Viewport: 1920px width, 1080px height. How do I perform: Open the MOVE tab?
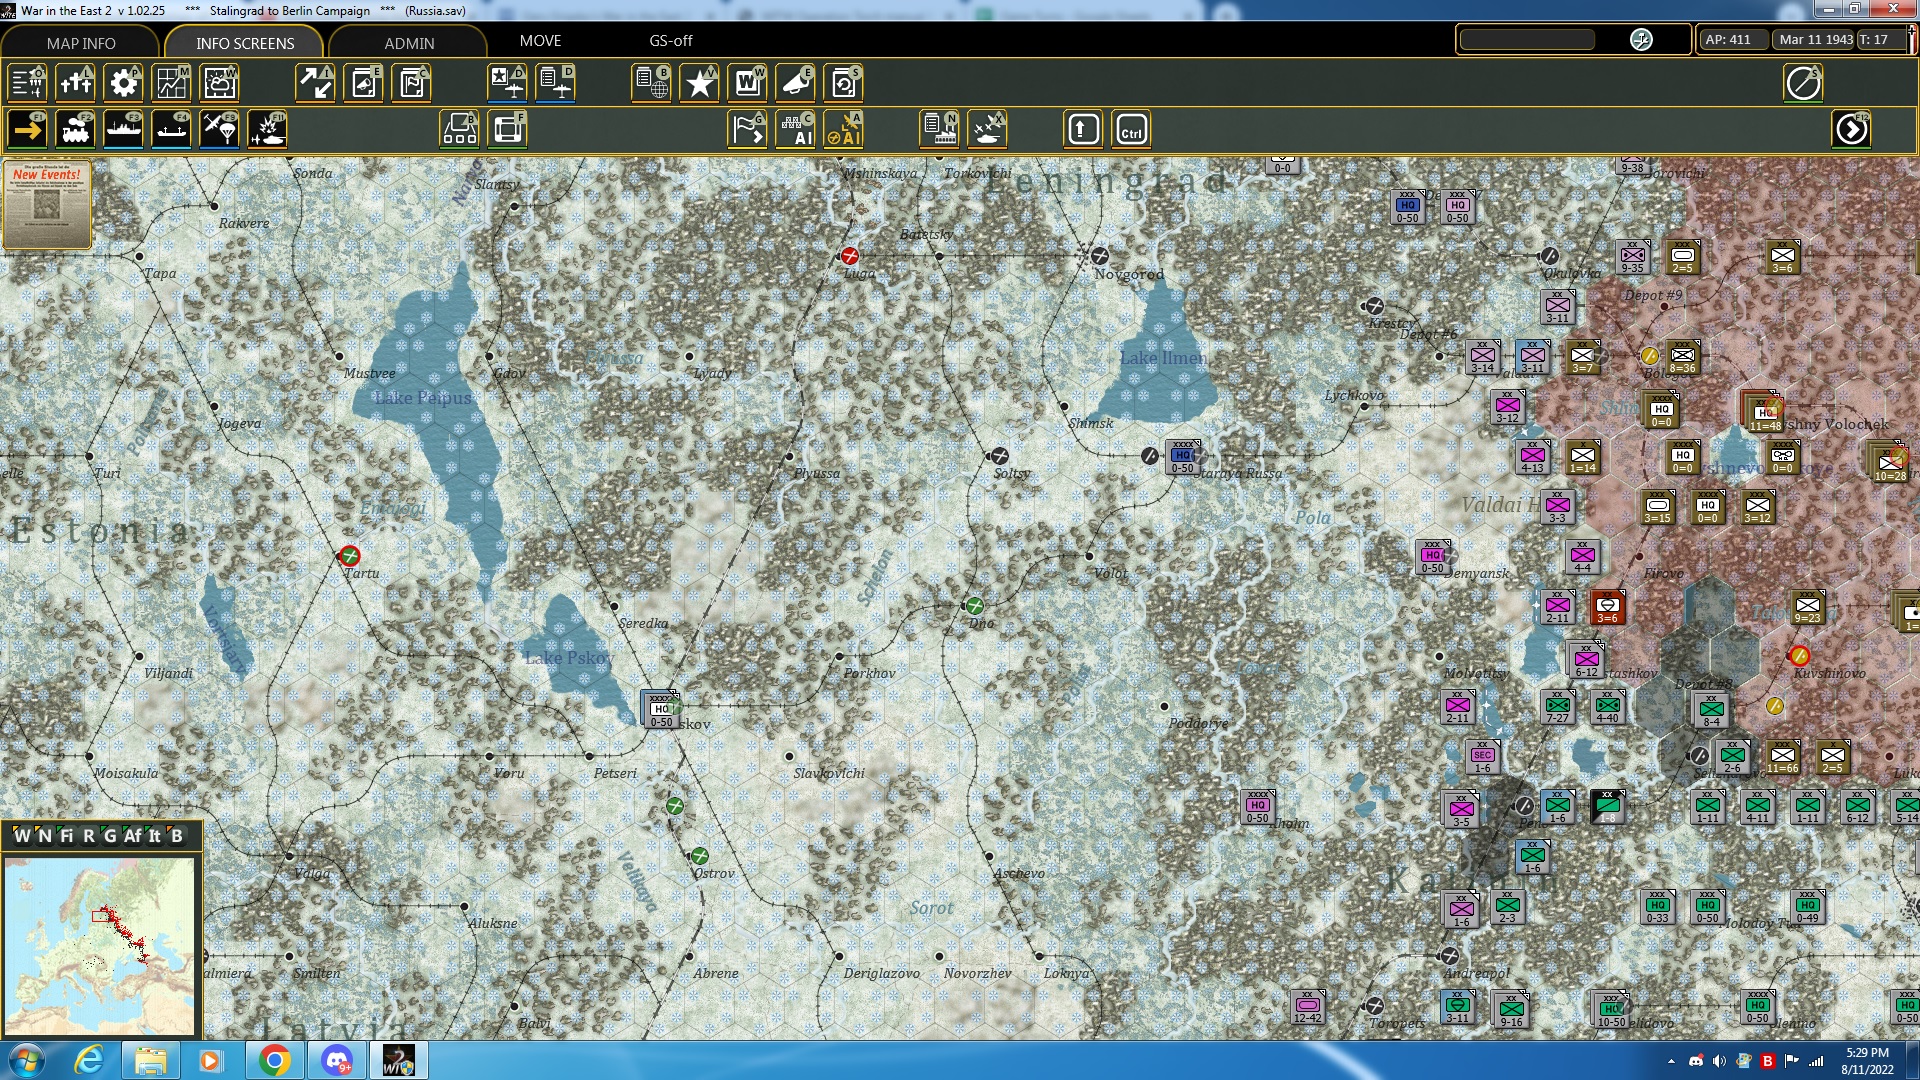tap(540, 41)
